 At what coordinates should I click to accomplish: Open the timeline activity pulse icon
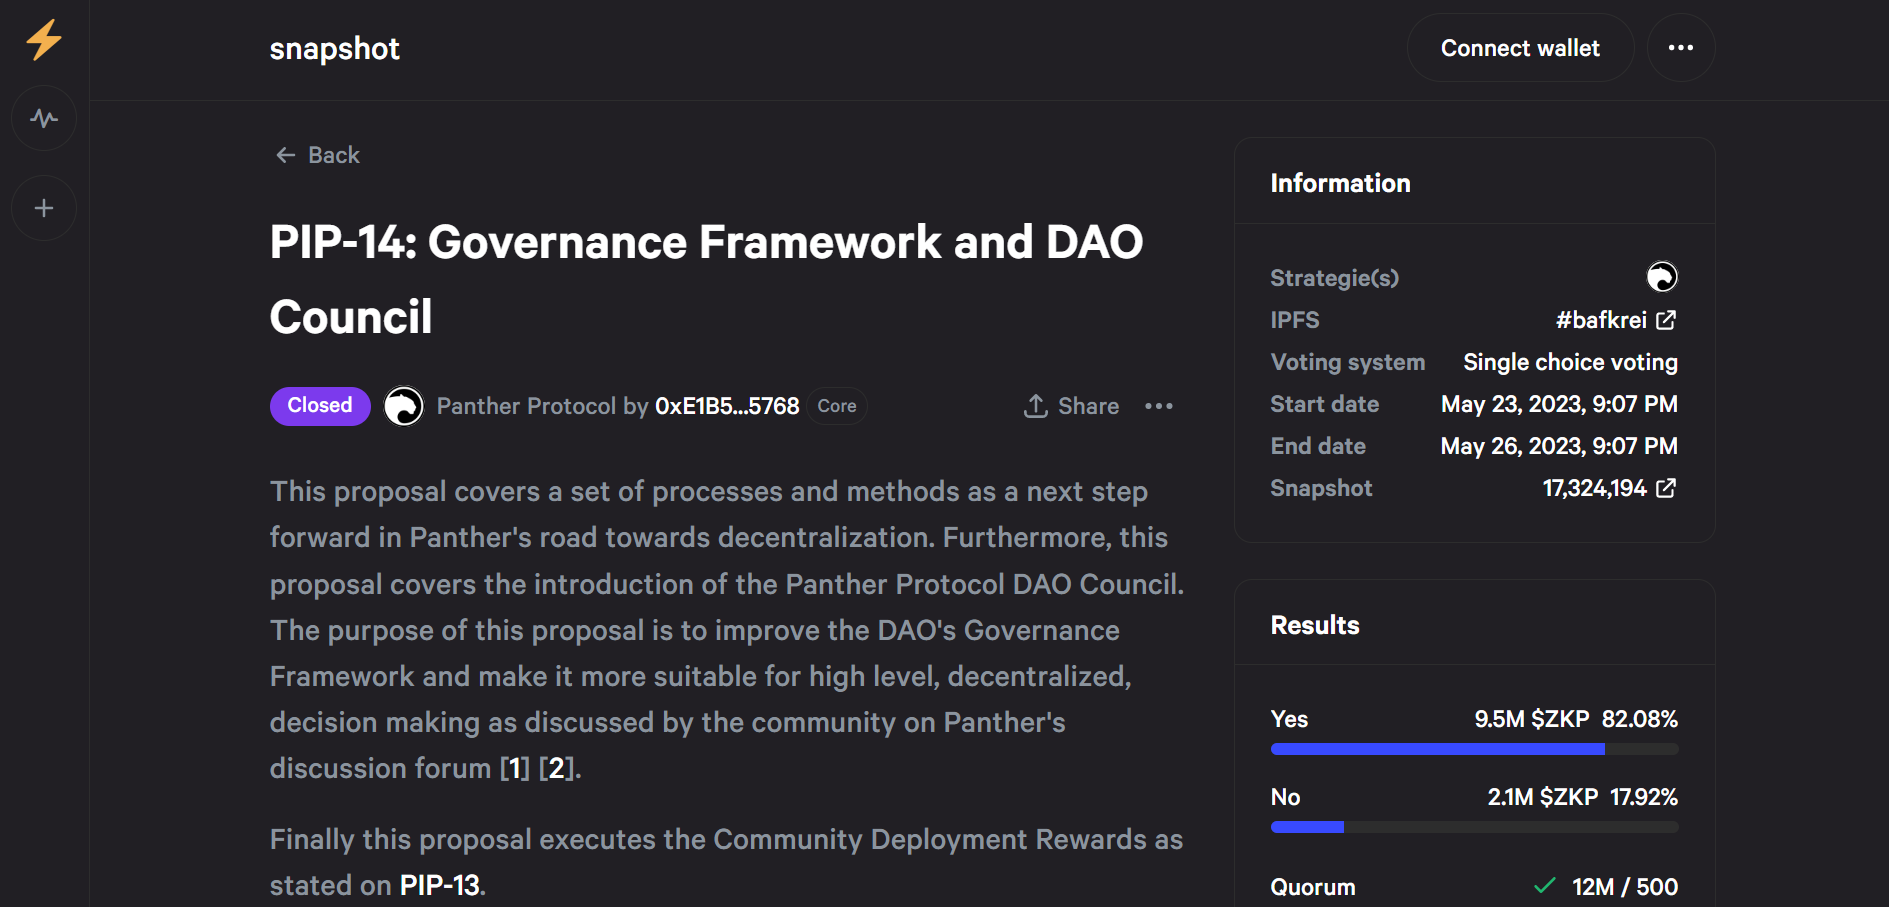44,119
